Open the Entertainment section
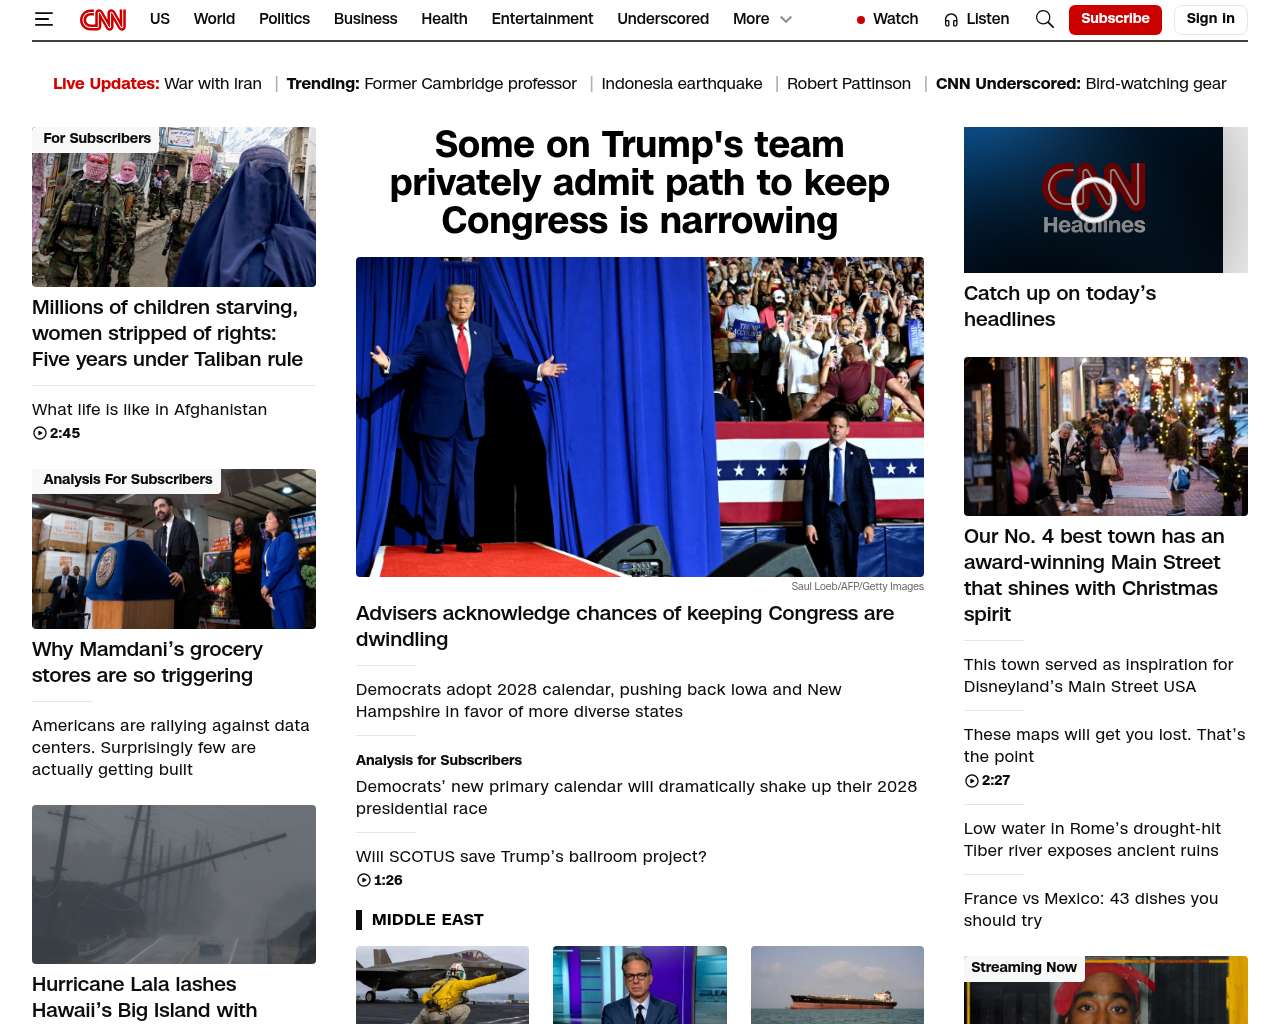 (x=542, y=19)
